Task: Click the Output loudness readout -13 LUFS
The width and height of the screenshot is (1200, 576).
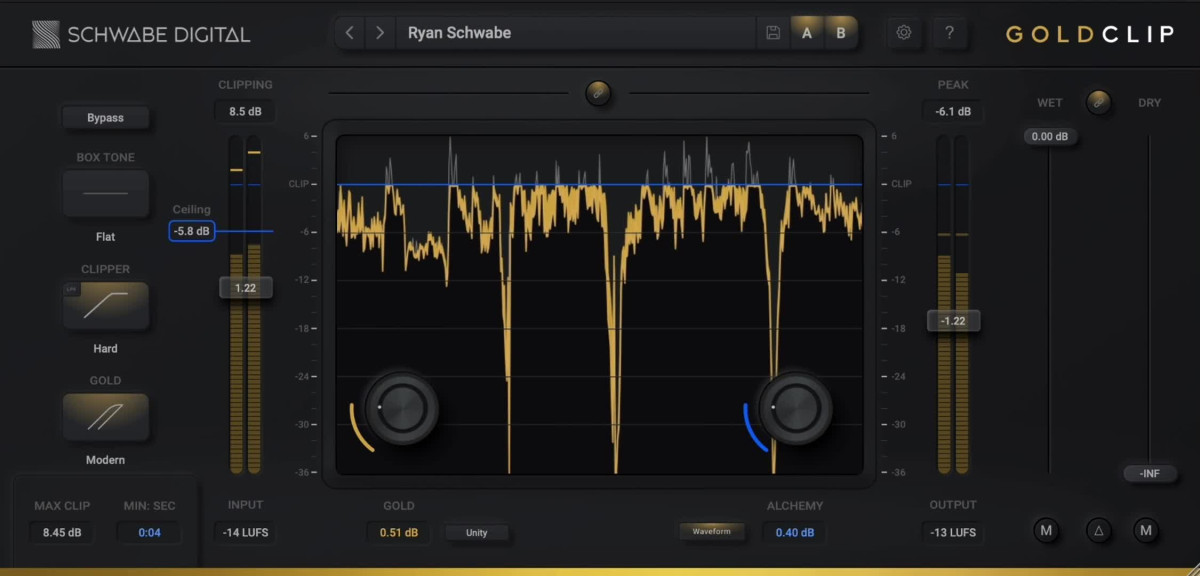Action: pos(953,532)
